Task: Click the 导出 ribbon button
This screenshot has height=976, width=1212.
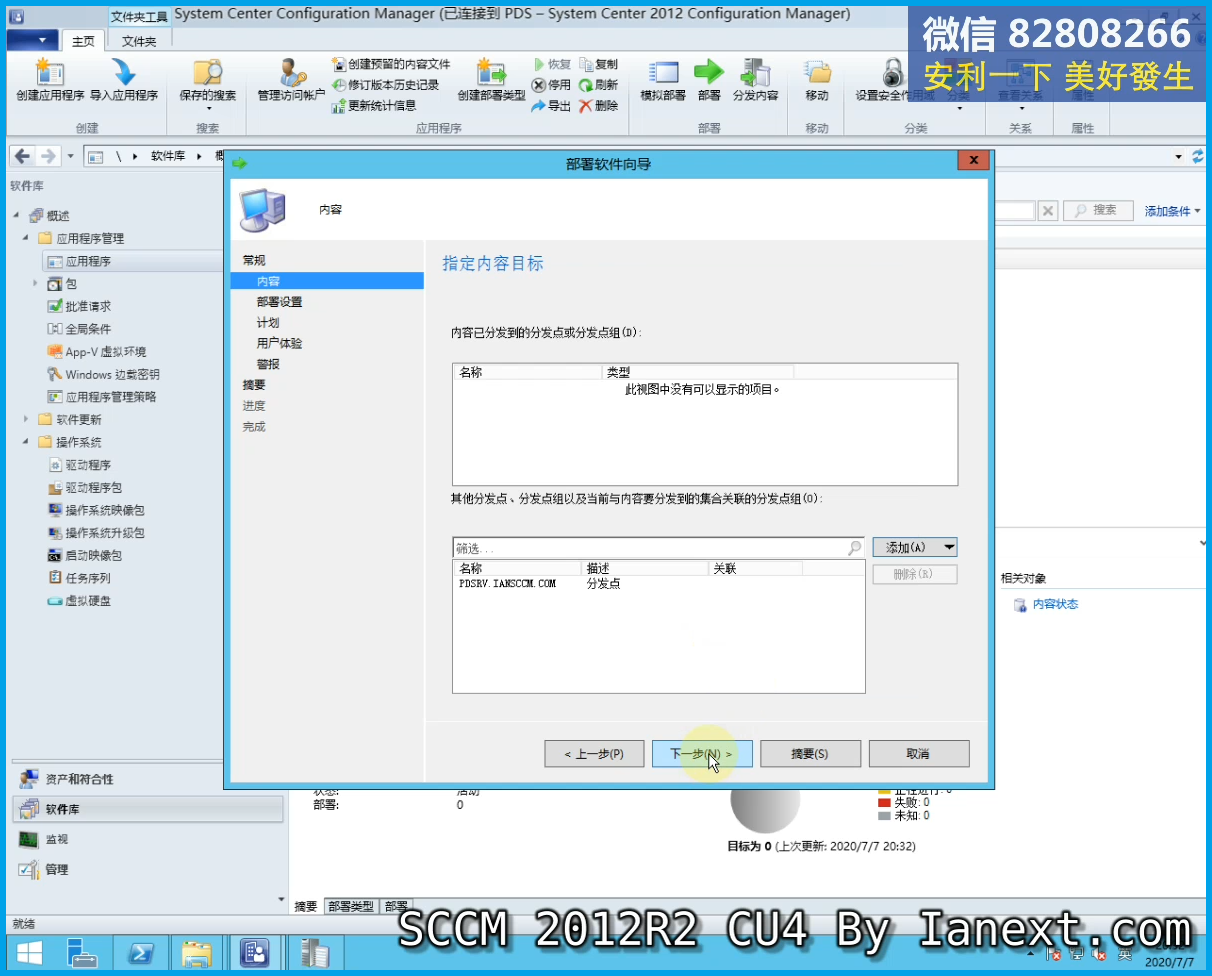Action: pos(552,105)
